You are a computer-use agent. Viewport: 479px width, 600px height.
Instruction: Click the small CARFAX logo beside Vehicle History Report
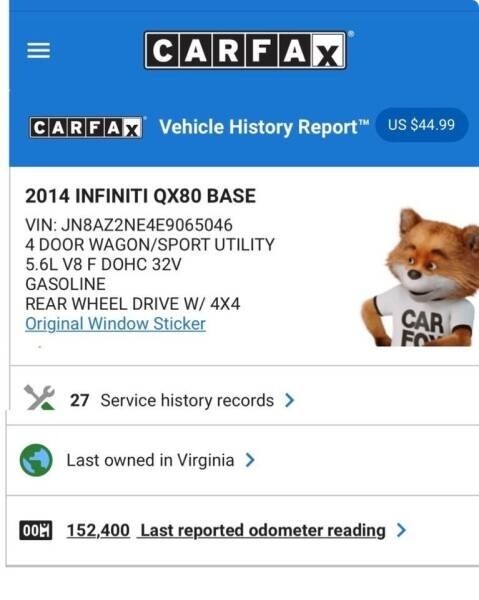click(86, 127)
